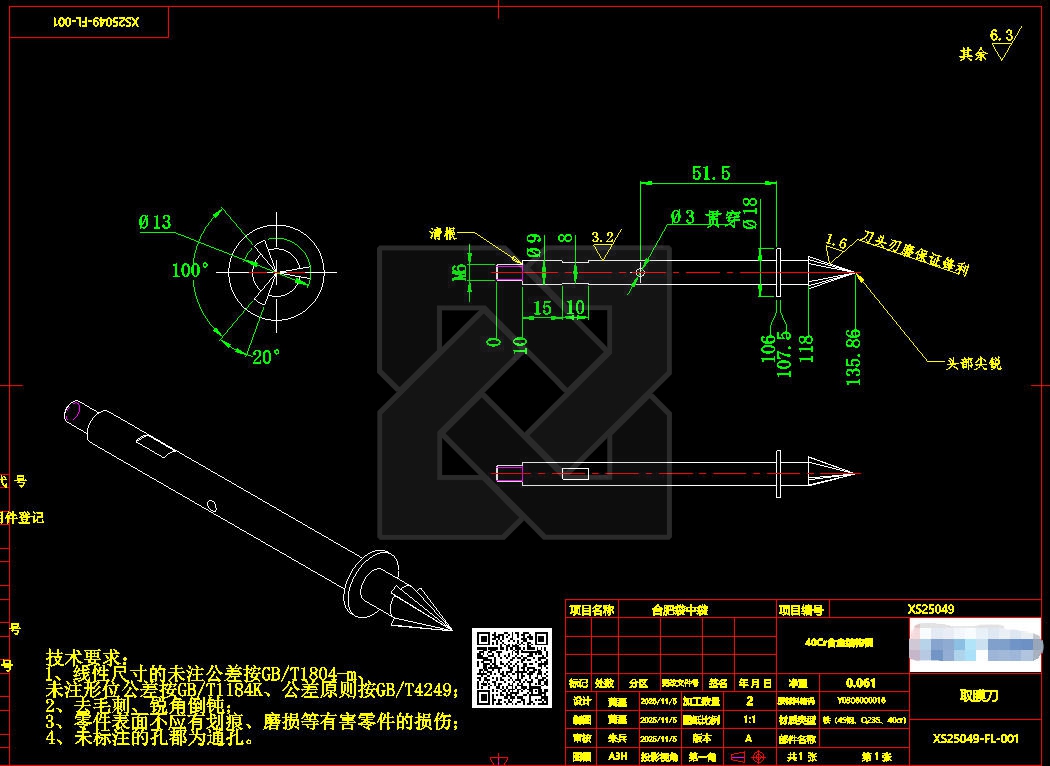The width and height of the screenshot is (1050, 766).
Task: Click the 135.86 ordinate dimension
Action: pos(853,356)
